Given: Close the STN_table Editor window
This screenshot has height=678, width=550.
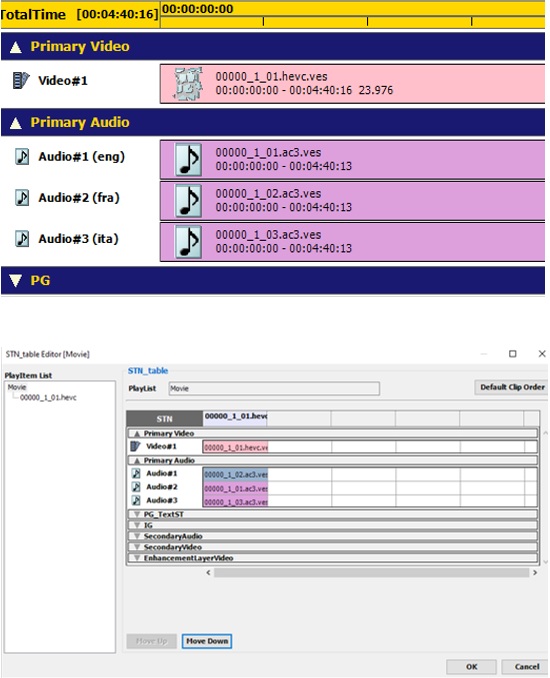Looking at the screenshot, I should (542, 354).
